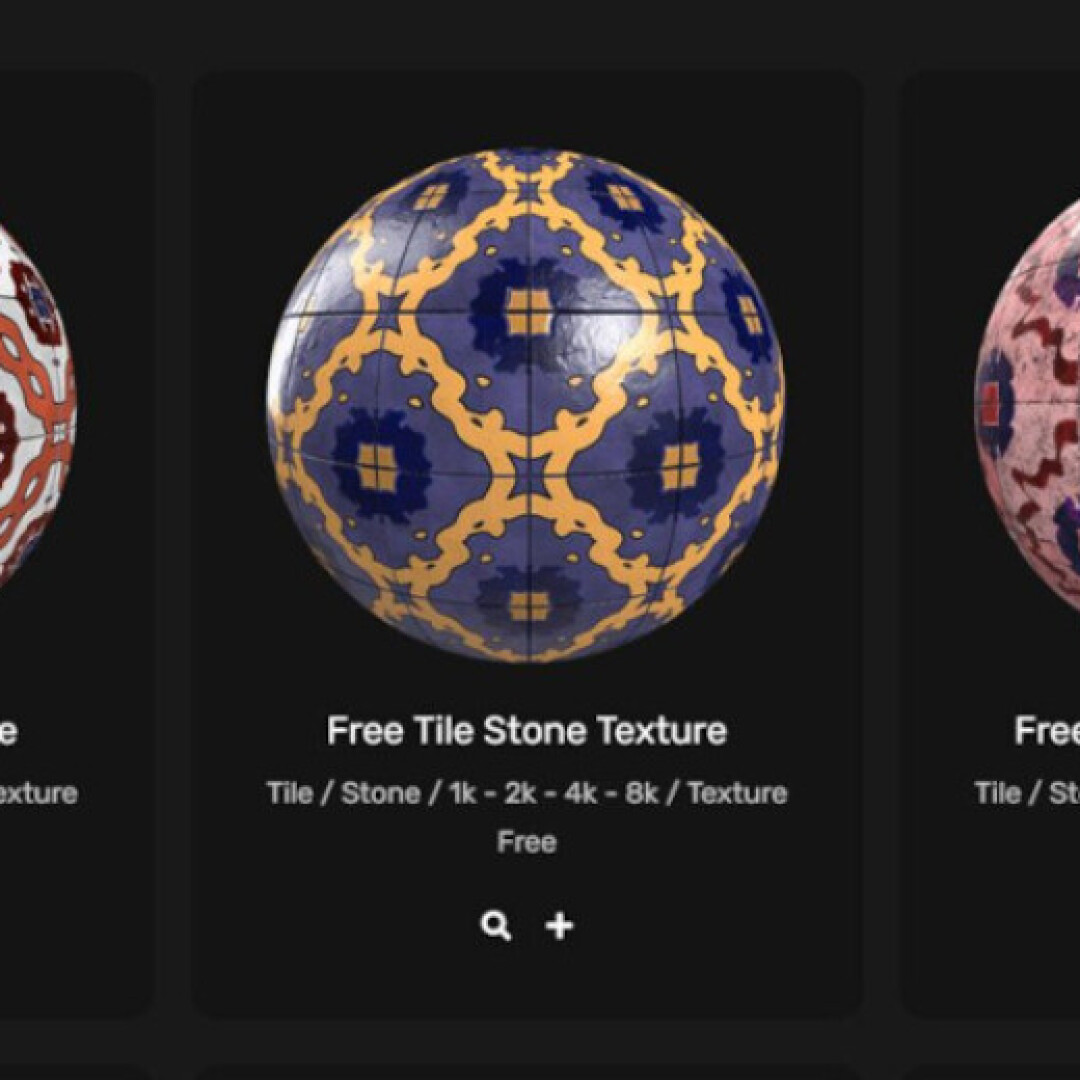Click the Texture tag in the center card

tap(737, 793)
